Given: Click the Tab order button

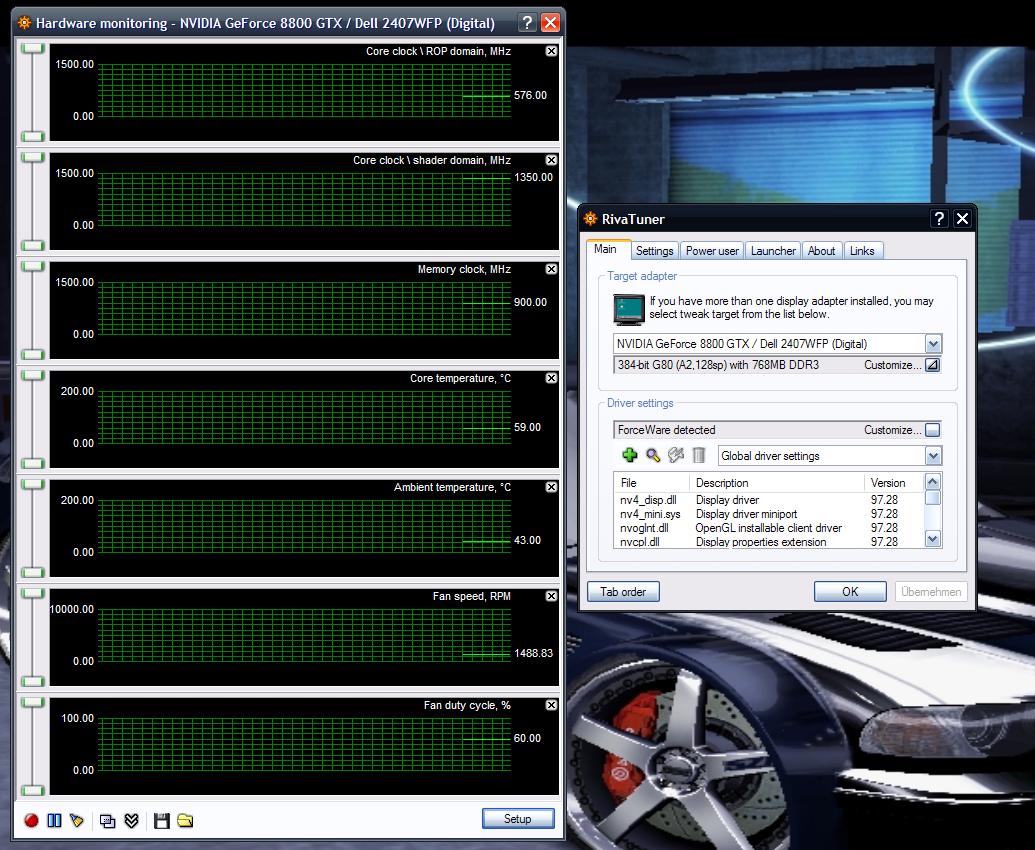Looking at the screenshot, I should pyautogui.click(x=623, y=591).
